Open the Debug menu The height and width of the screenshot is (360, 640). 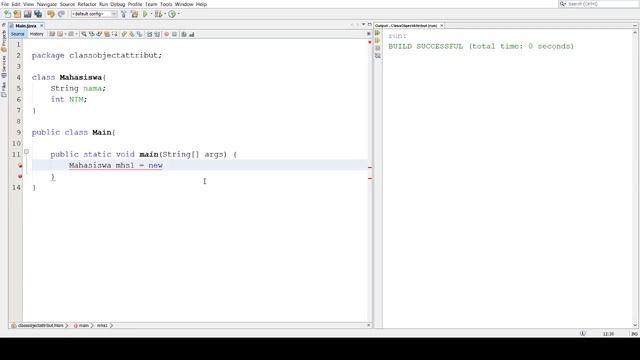click(x=118, y=4)
